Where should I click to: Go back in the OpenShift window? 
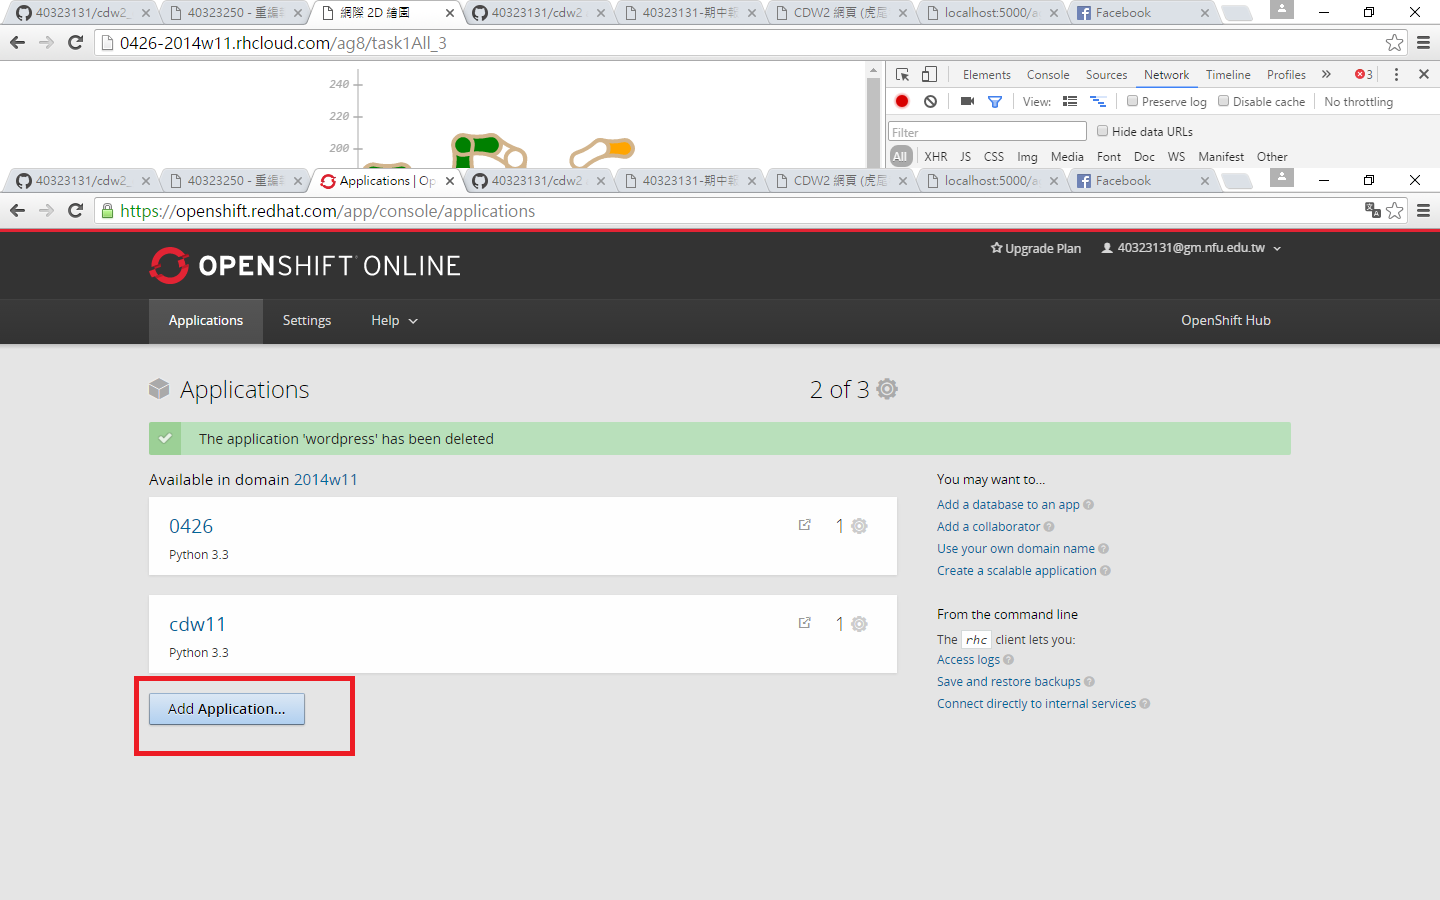tap(17, 210)
